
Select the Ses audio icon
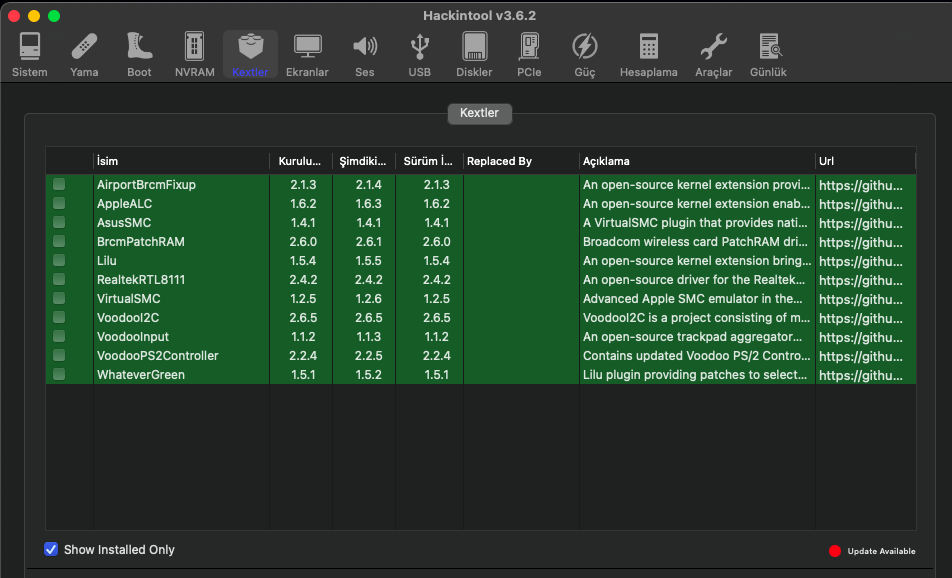coord(365,54)
